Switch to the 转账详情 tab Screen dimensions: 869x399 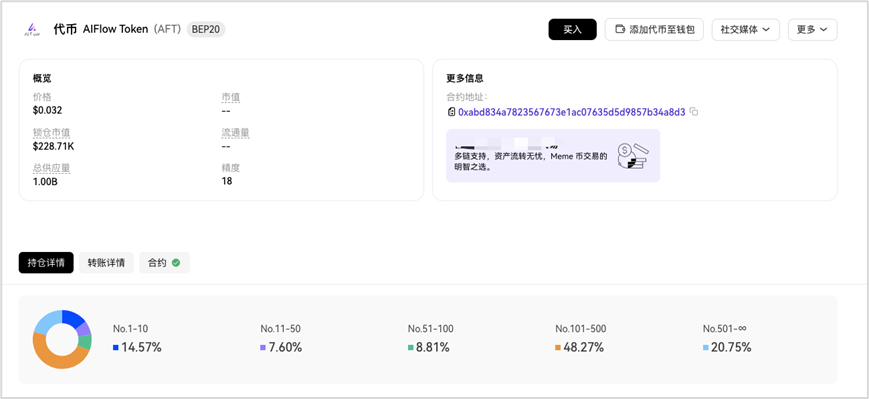click(x=106, y=263)
